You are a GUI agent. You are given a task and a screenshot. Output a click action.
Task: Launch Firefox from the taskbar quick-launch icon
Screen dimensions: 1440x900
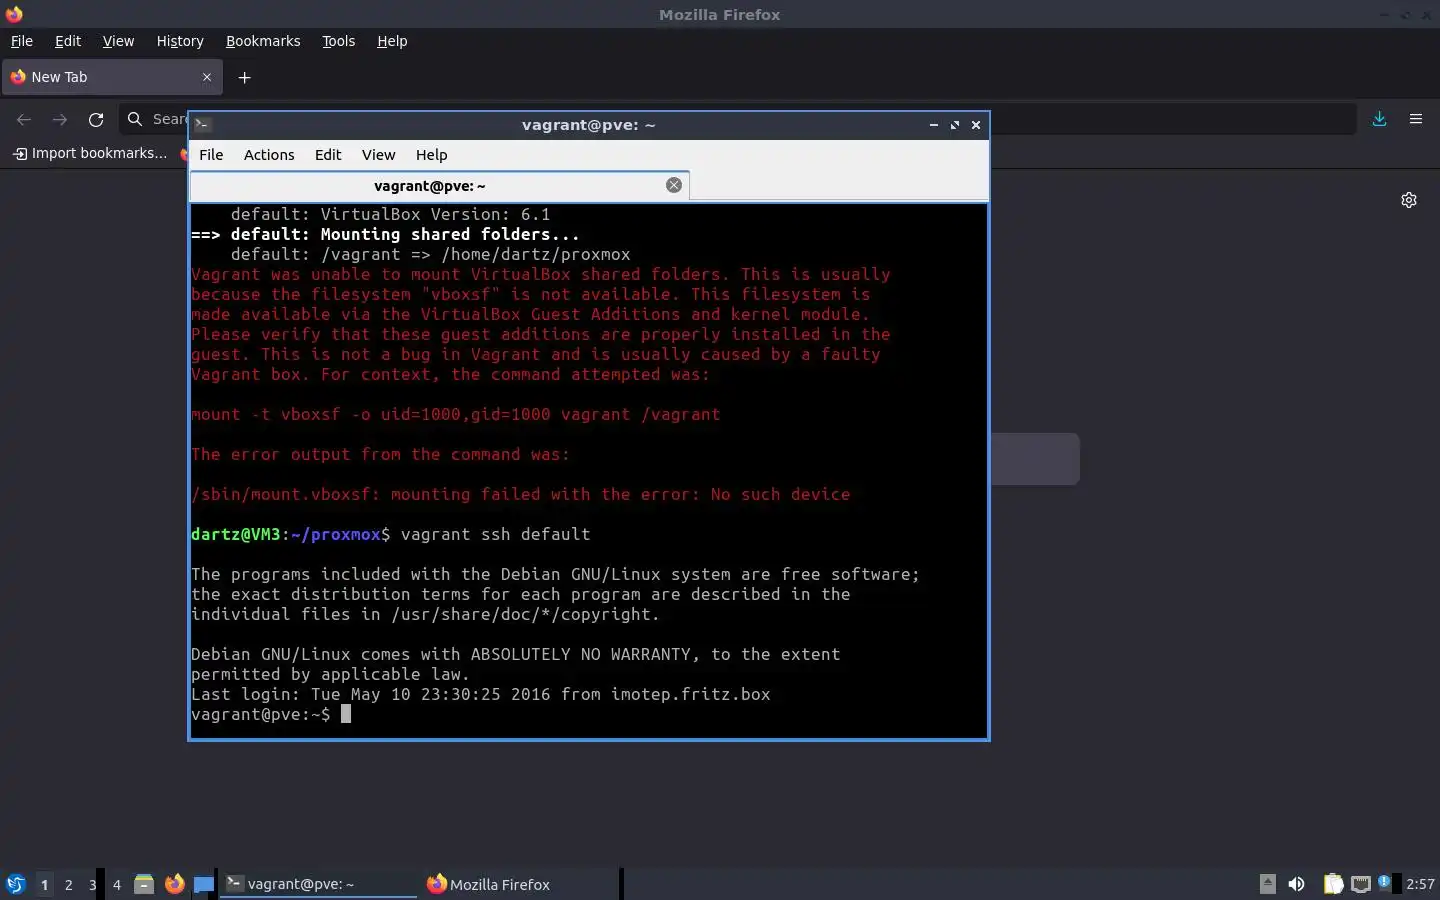(175, 884)
